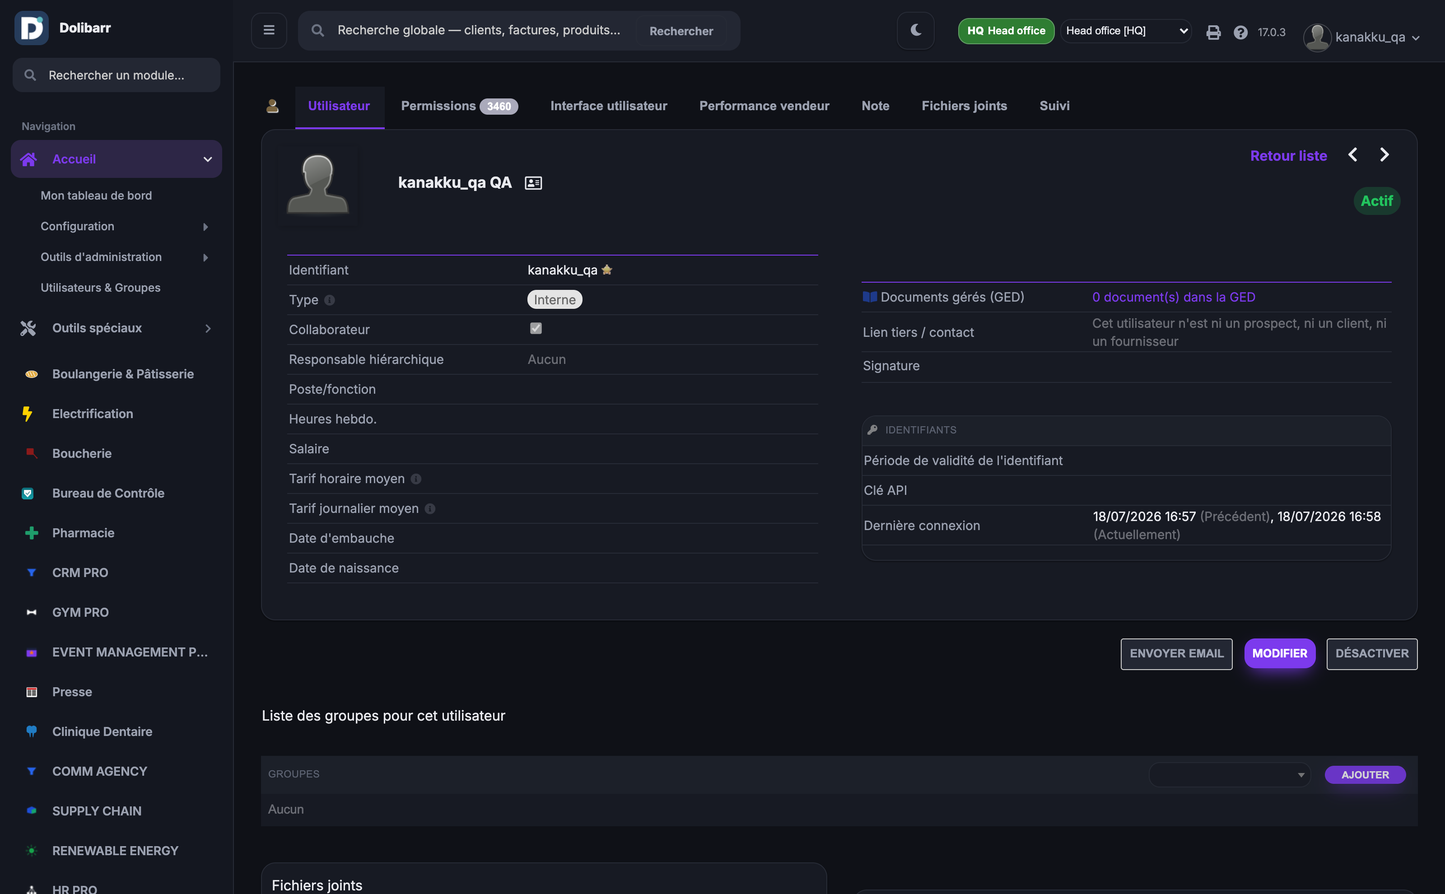Click the user profile photo placeholder
Viewport: 1445px width, 894px height.
[318, 184]
